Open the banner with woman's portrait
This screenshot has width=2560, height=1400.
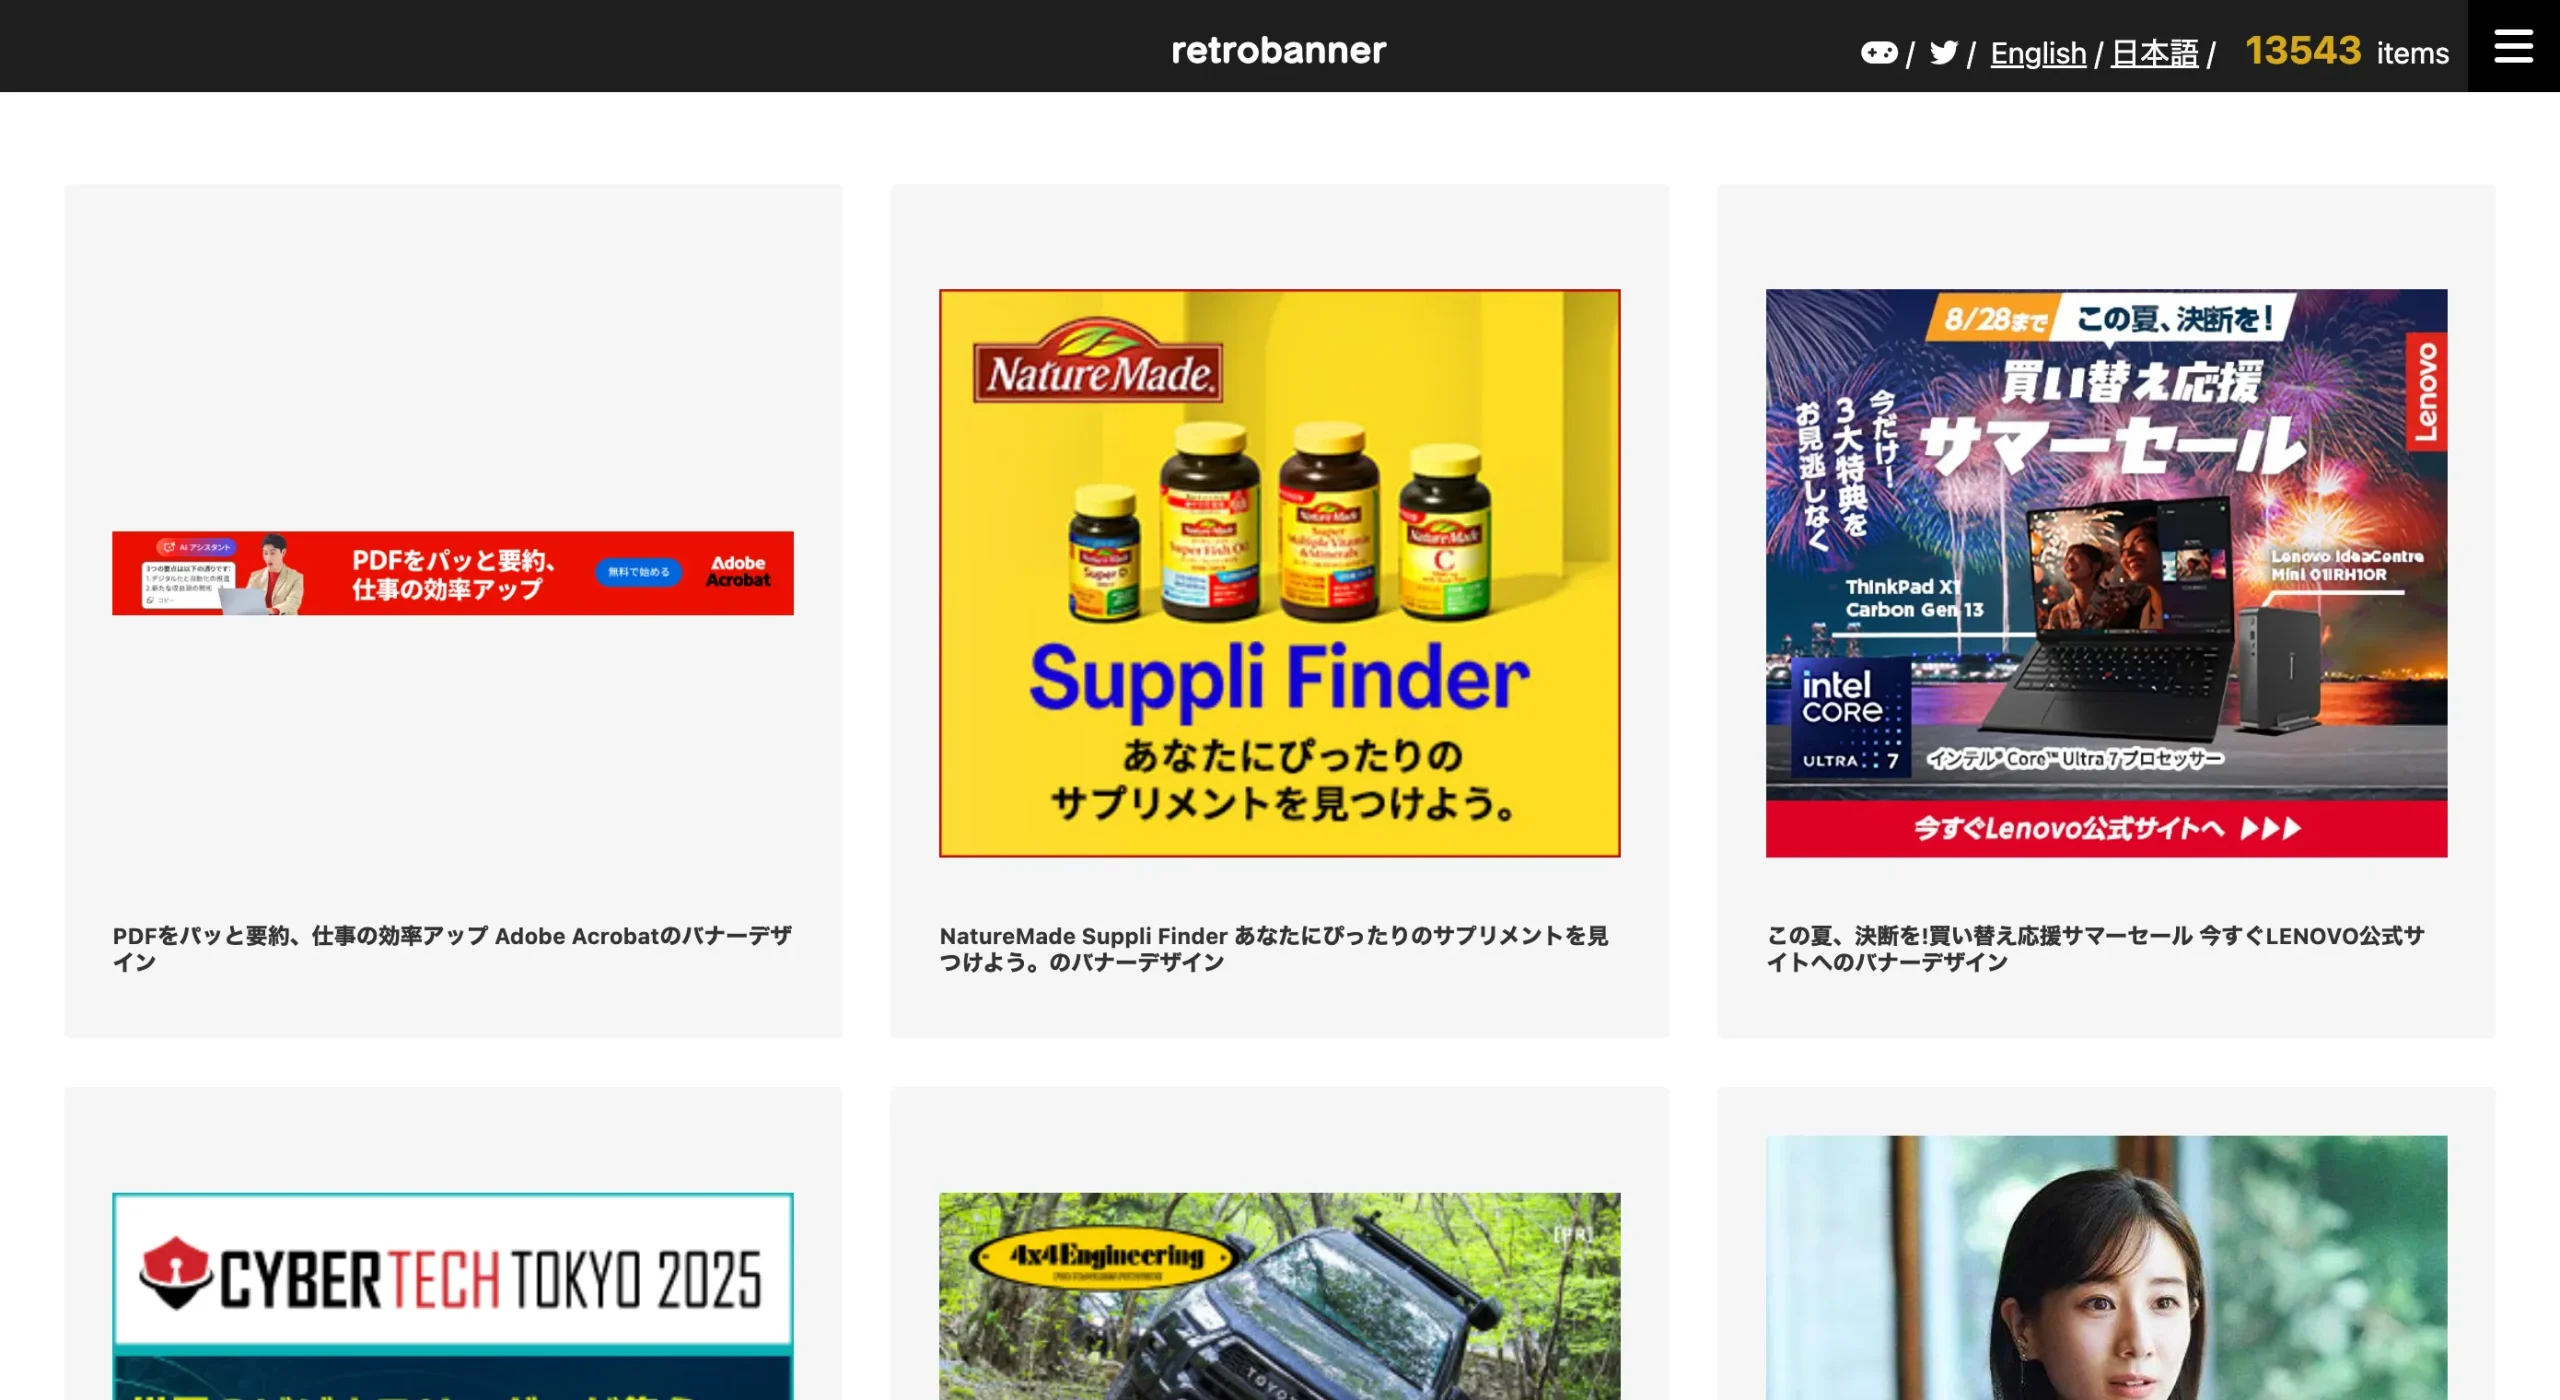click(2106, 1267)
